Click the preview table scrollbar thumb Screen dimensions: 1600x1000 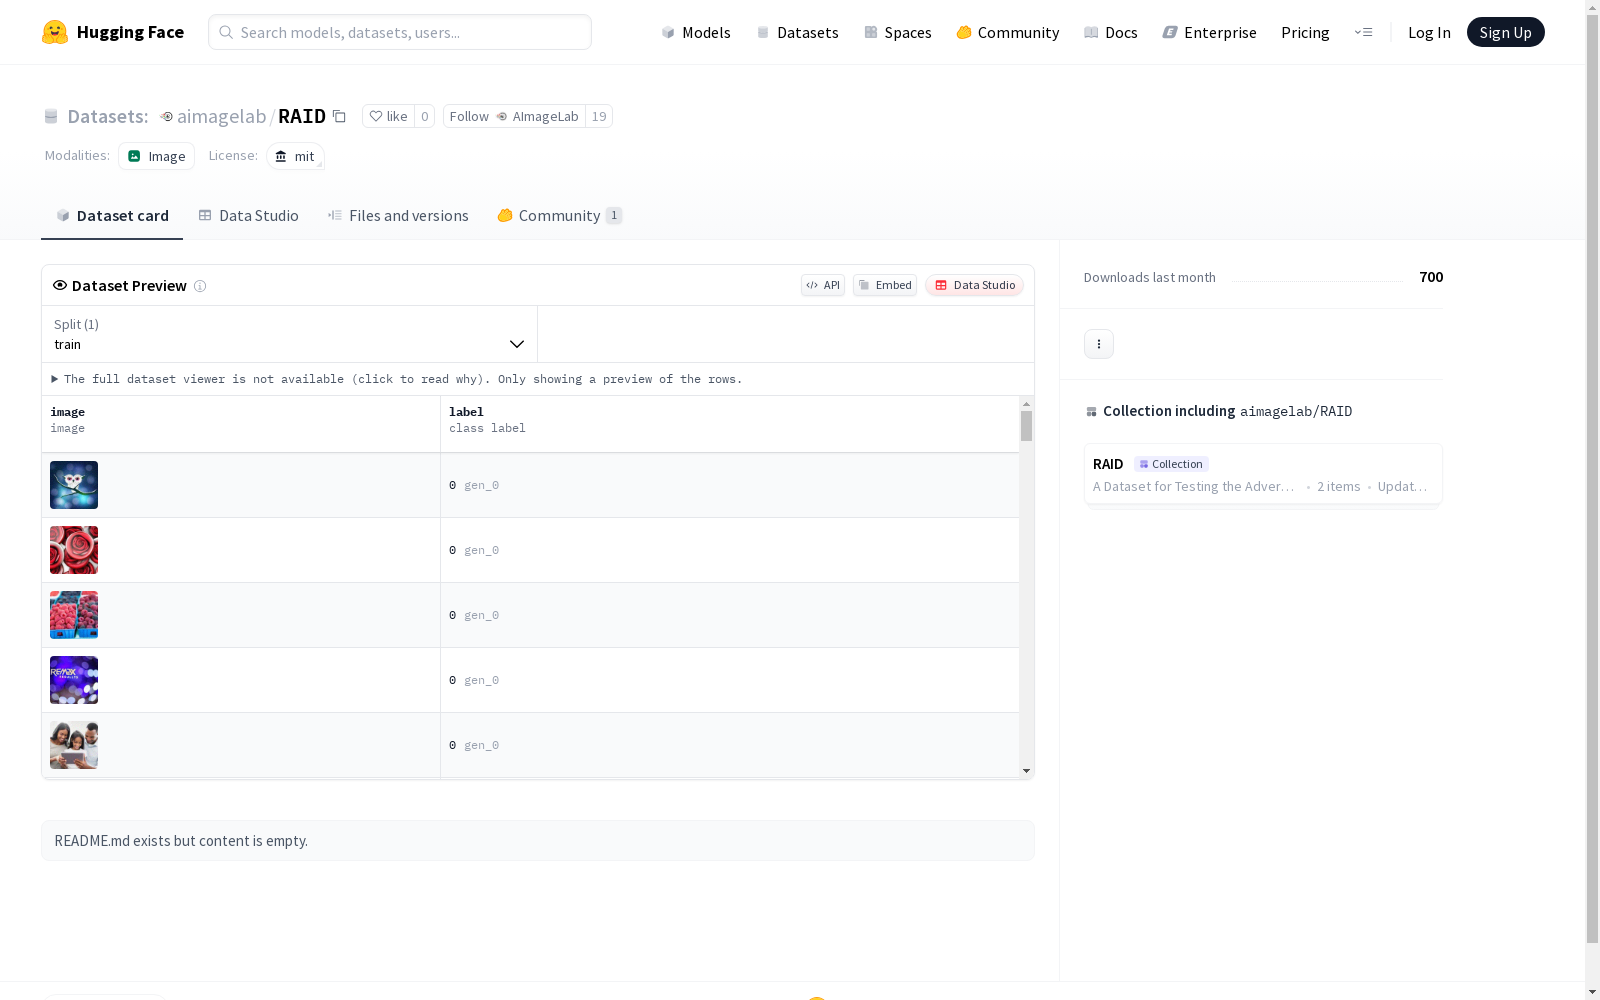1026,426
